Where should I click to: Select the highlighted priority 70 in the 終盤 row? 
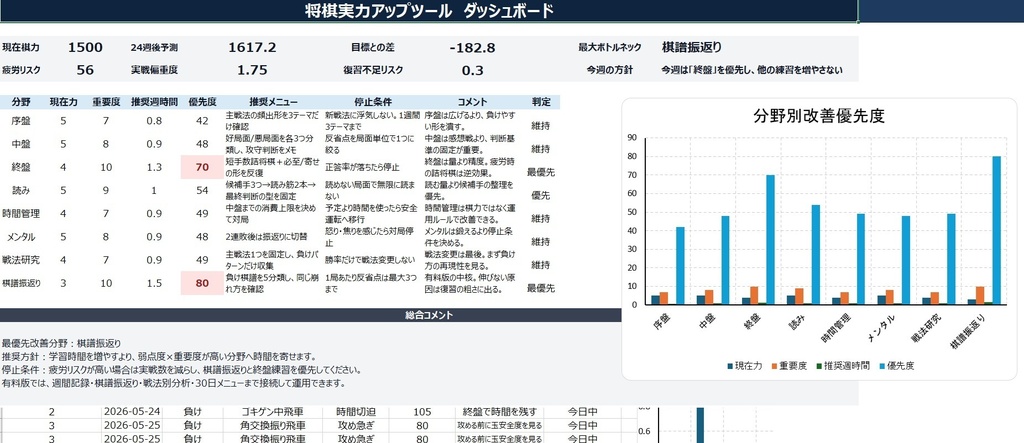(202, 167)
